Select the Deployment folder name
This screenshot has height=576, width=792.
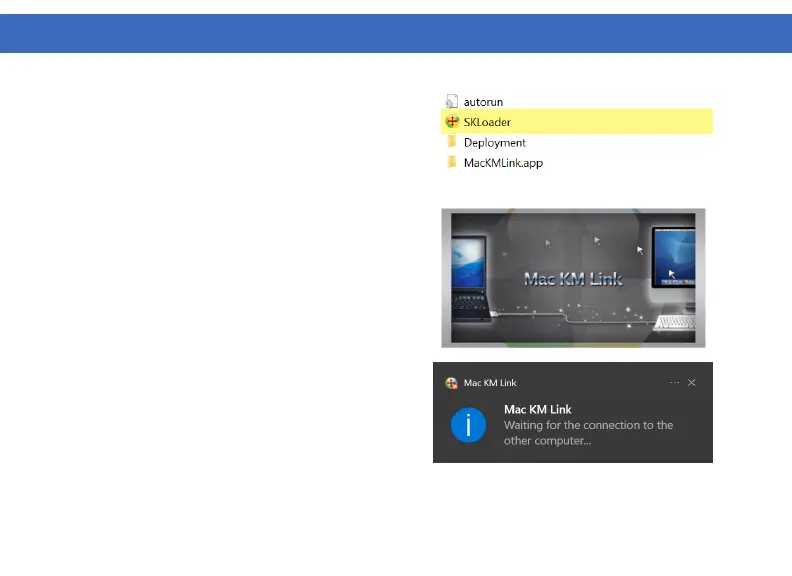[x=494, y=142]
